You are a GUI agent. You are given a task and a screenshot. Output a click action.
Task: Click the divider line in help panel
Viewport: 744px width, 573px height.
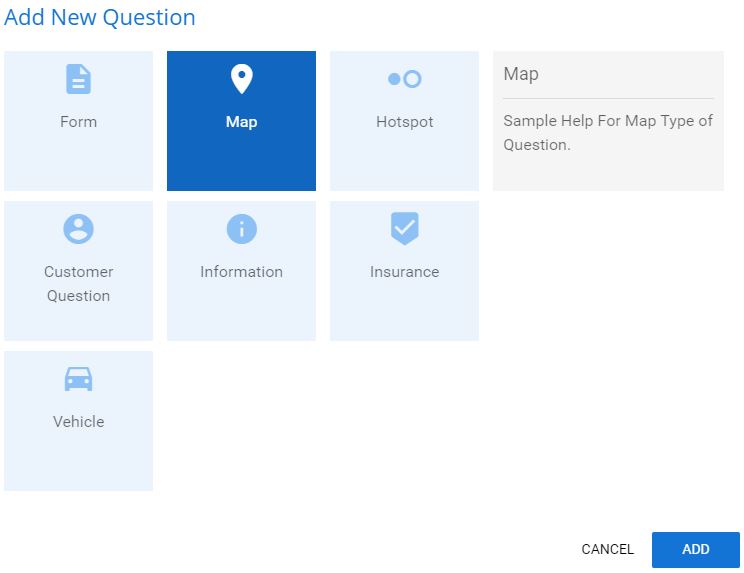tap(608, 99)
